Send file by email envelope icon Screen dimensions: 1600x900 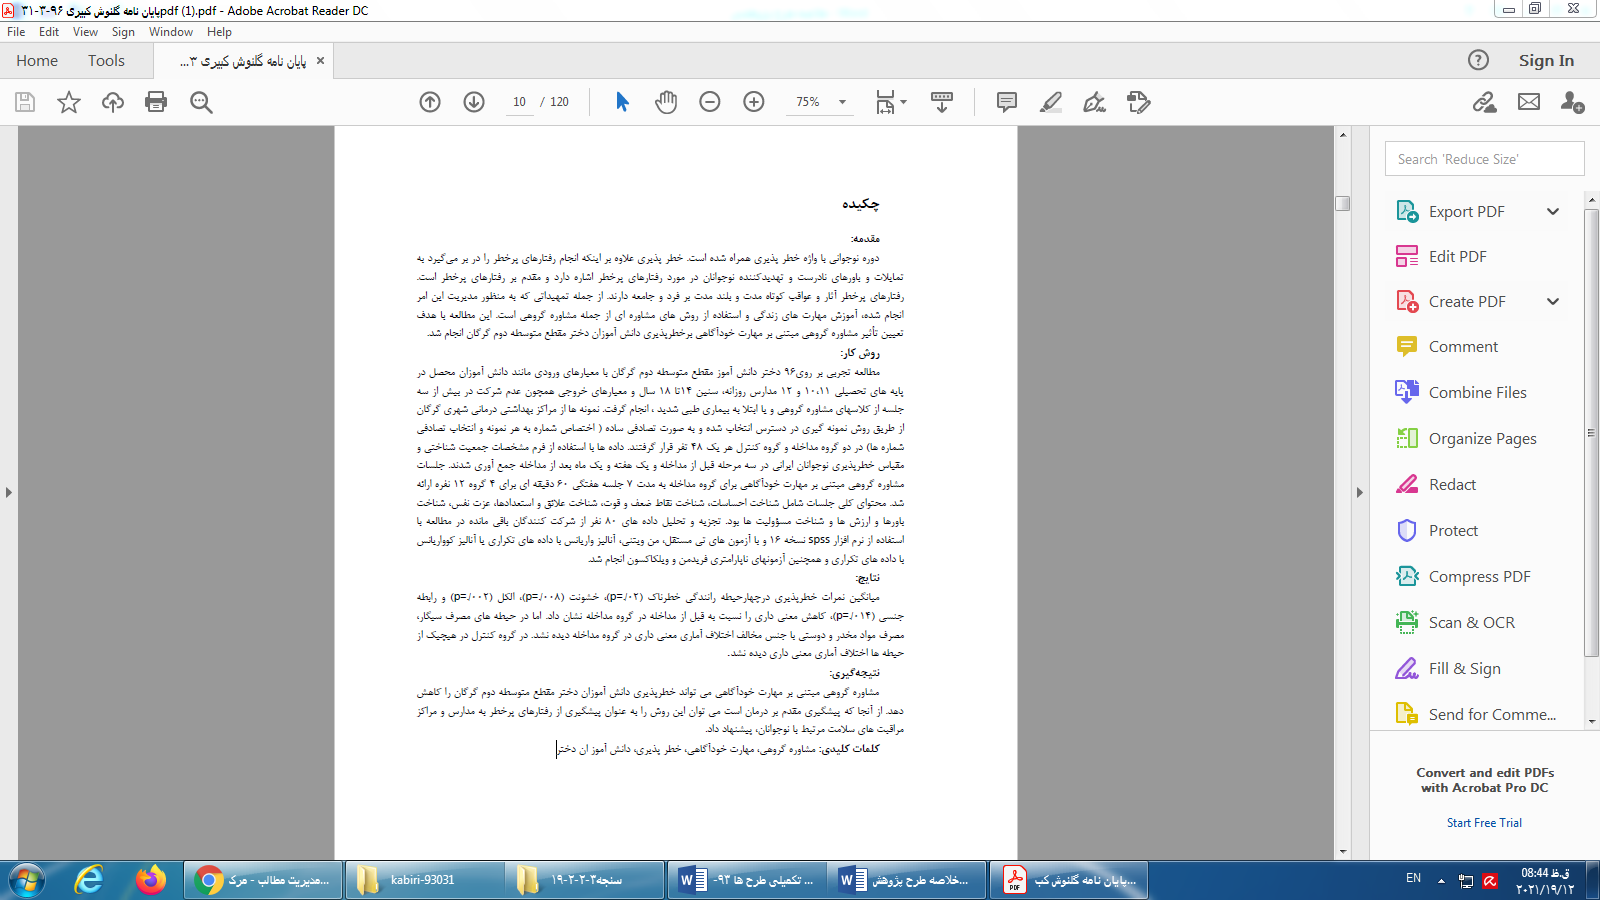[1529, 102]
